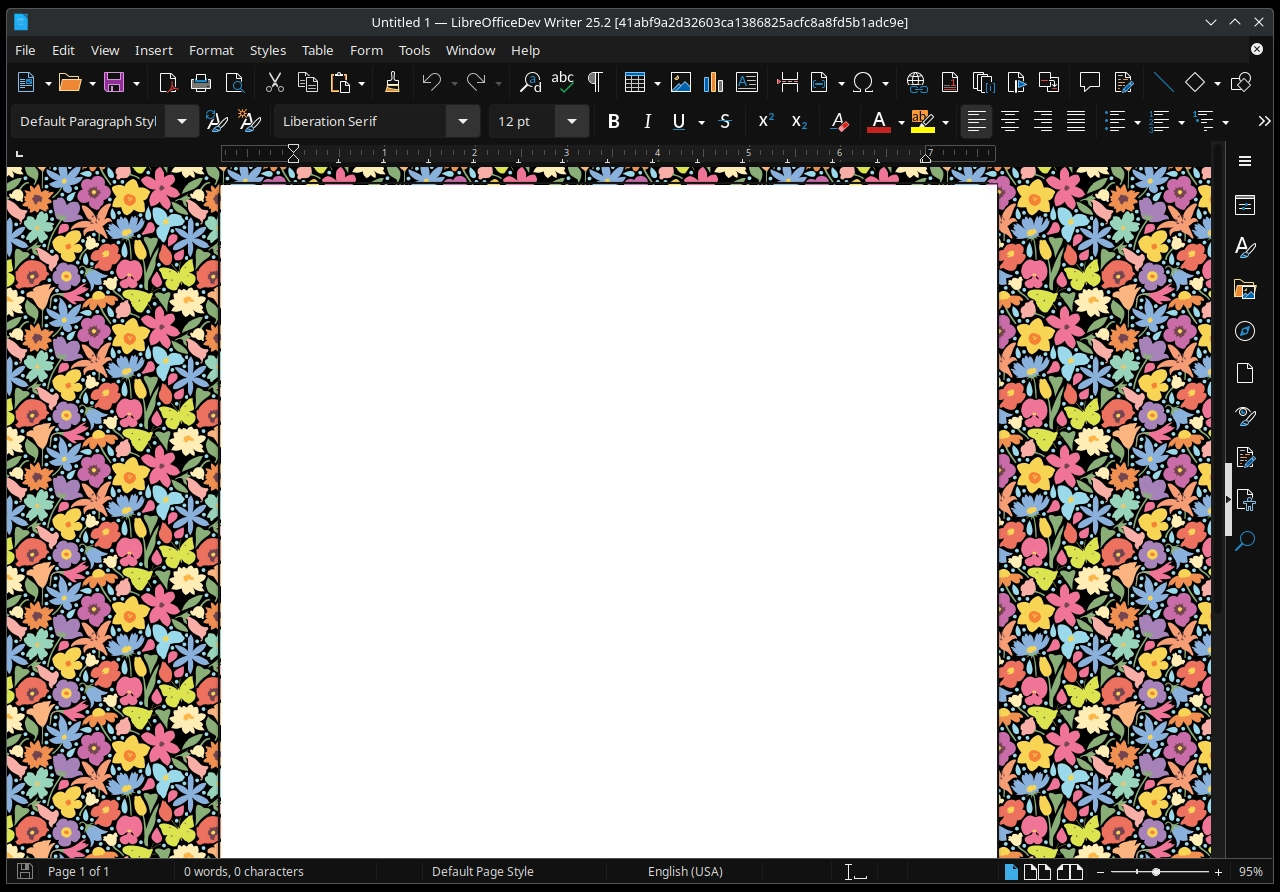Click the English (USA) language status entry
1280x892 pixels.
click(685, 871)
